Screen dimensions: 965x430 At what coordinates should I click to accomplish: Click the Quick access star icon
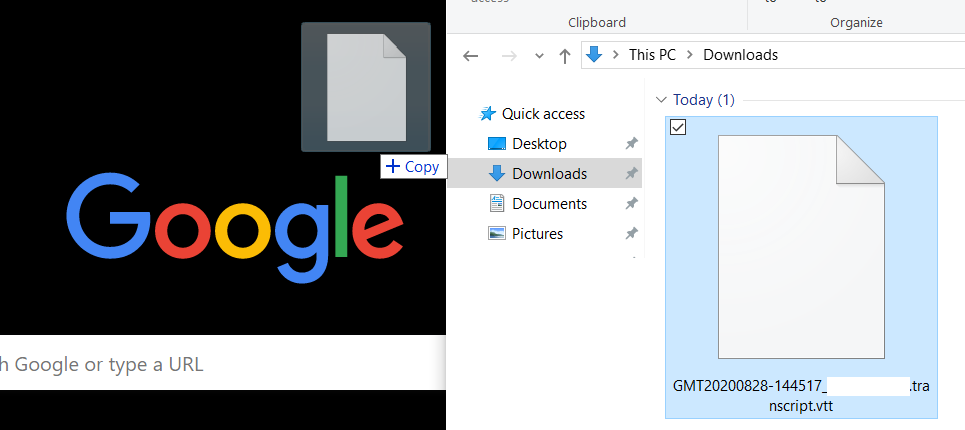coord(488,114)
